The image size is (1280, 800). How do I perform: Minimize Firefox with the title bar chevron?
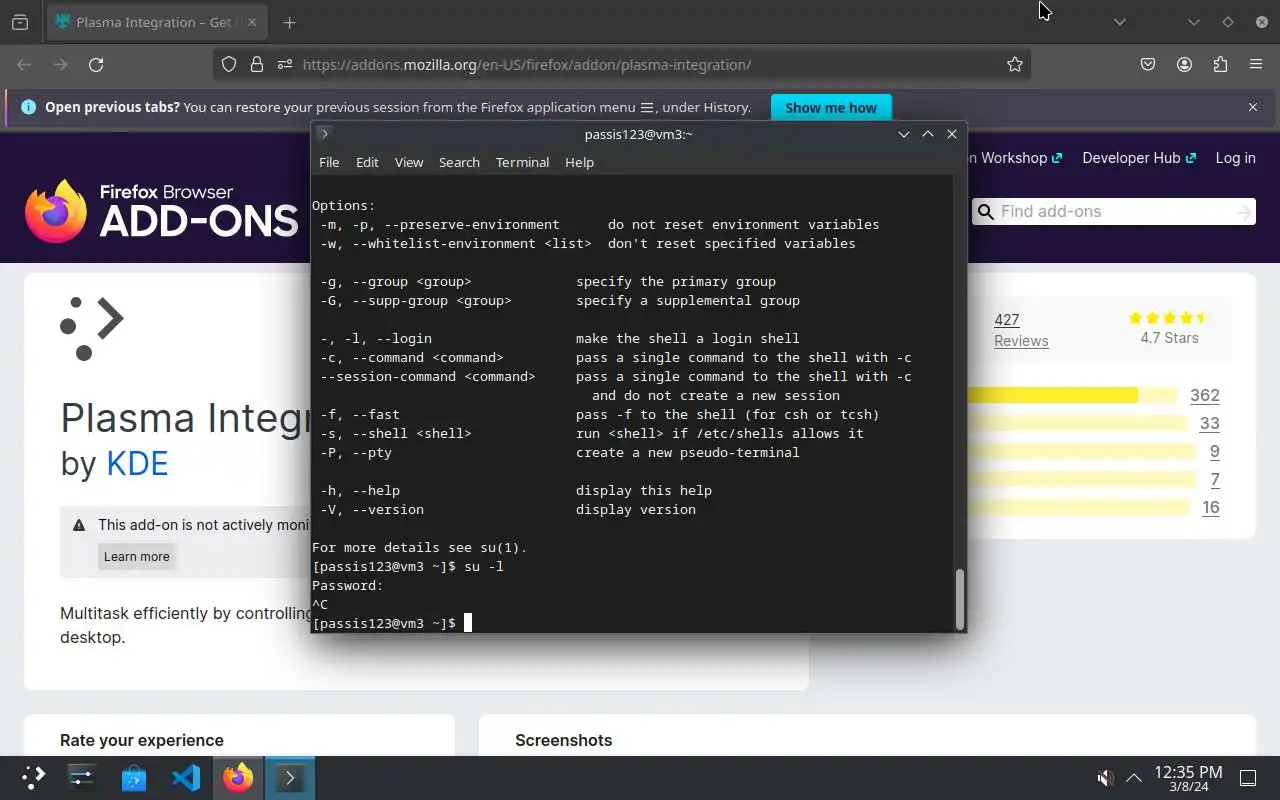coord(1193,22)
